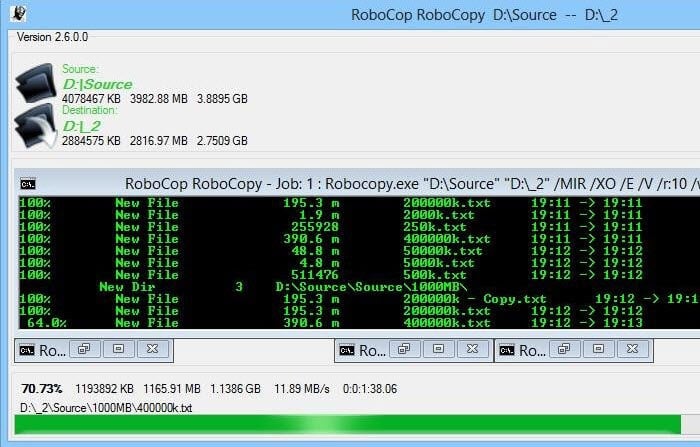The height and width of the screenshot is (447, 700).
Task: Click the 250k.txt file name in console
Action: point(435,227)
